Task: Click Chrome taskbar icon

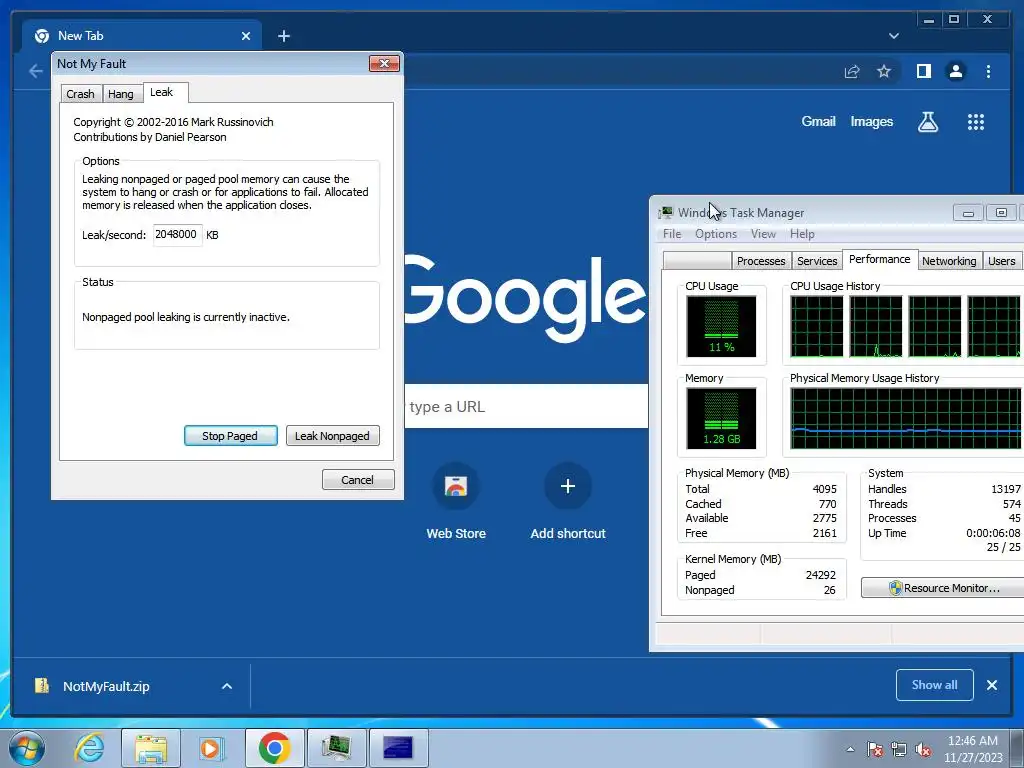Action: [x=274, y=748]
